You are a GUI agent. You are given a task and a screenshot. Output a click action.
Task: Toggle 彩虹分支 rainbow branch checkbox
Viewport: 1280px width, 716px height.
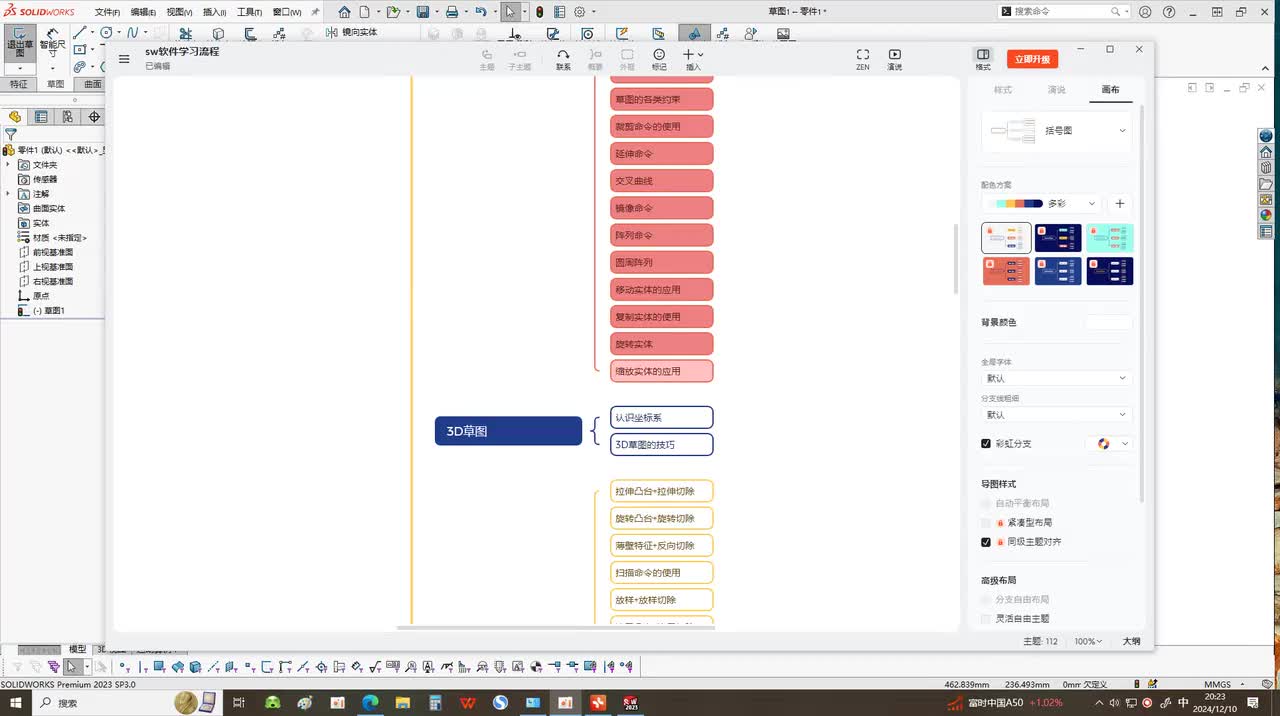[986, 444]
